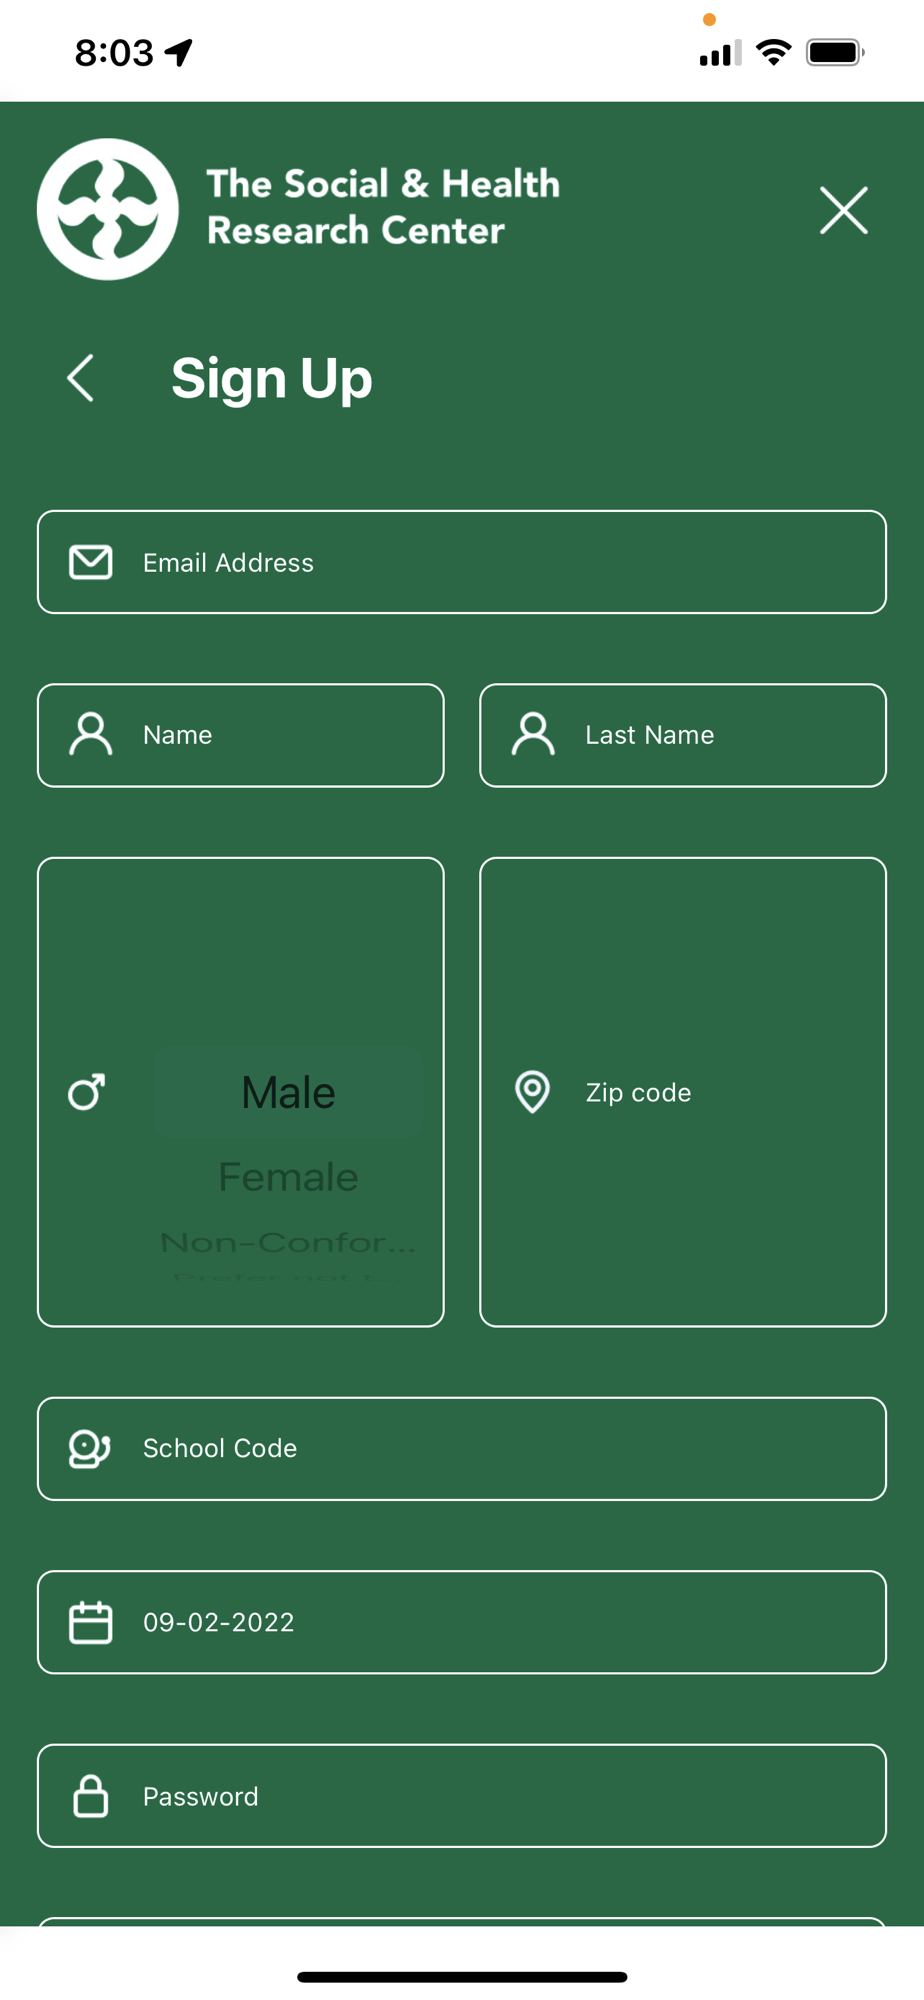Tap the 8:03 clock in status bar
This screenshot has width=924, height=2000.
point(114,52)
